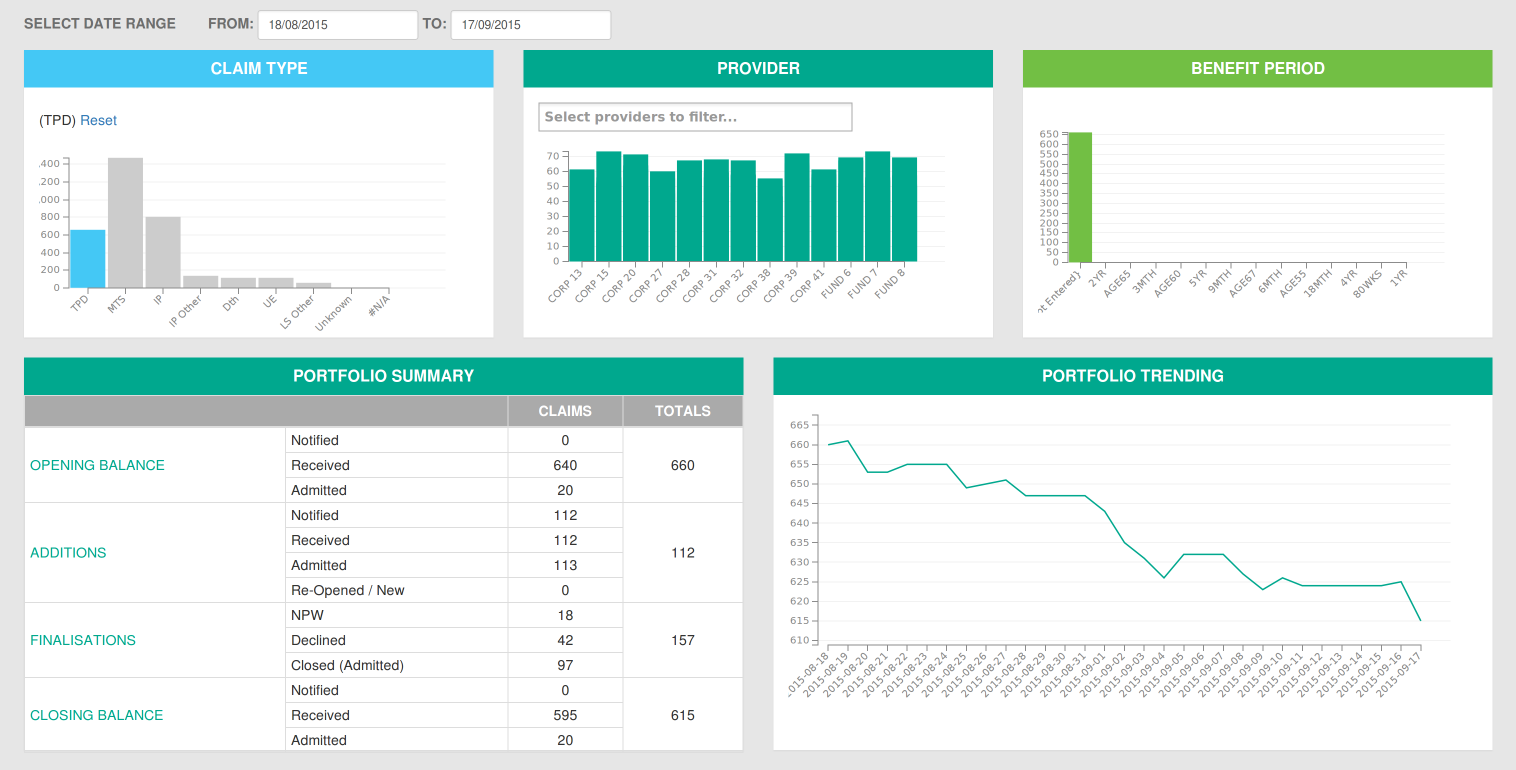Click the CLOSING BALANCE row label
Image resolution: width=1516 pixels, height=770 pixels.
(96, 715)
